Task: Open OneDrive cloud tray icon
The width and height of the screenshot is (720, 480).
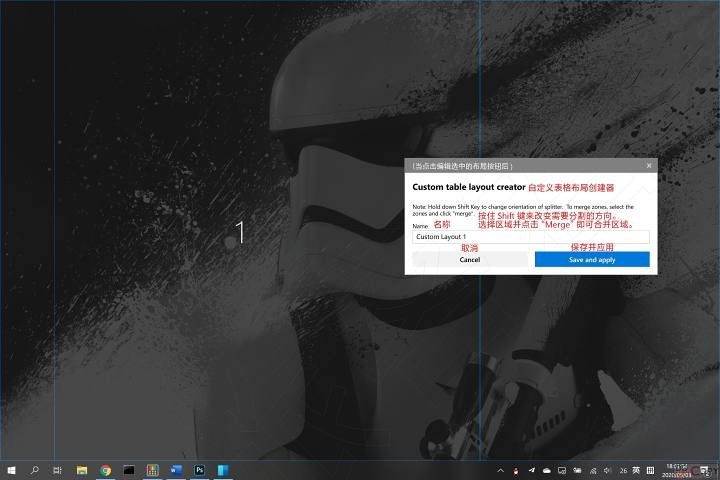Action: tap(546, 470)
